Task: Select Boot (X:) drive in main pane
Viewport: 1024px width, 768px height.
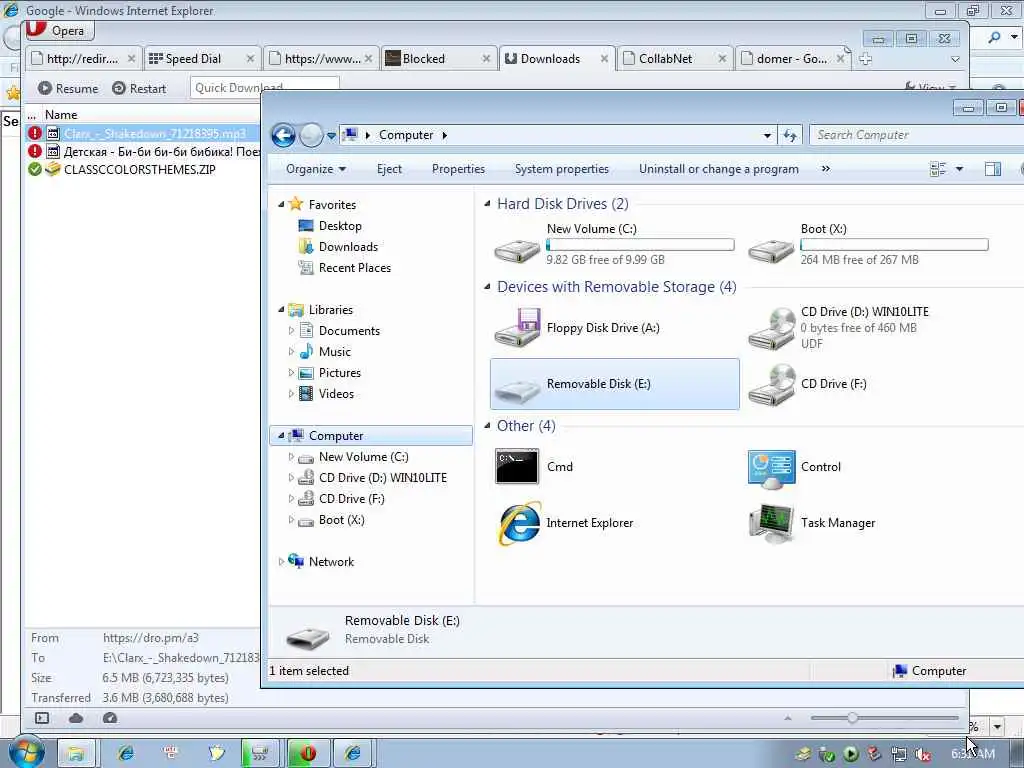Action: [x=869, y=244]
